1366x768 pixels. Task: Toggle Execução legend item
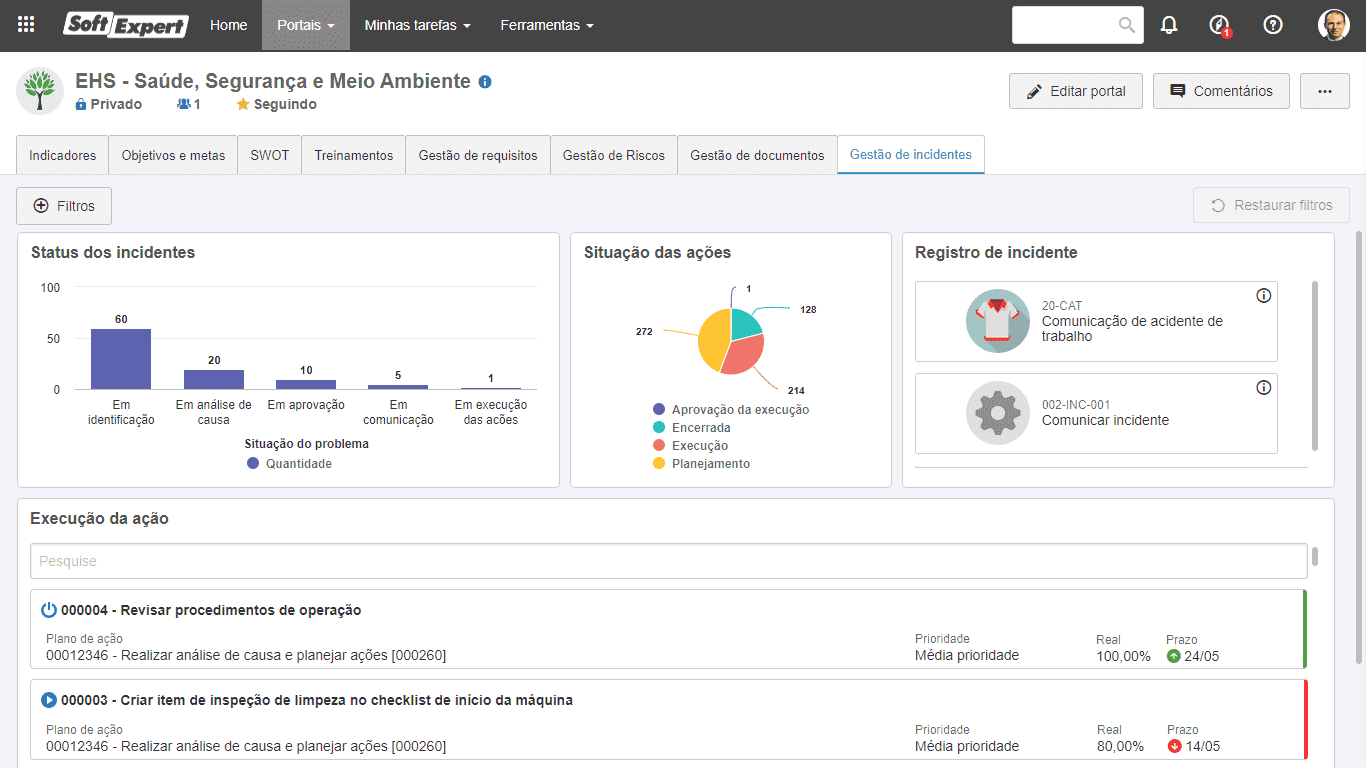pos(690,446)
